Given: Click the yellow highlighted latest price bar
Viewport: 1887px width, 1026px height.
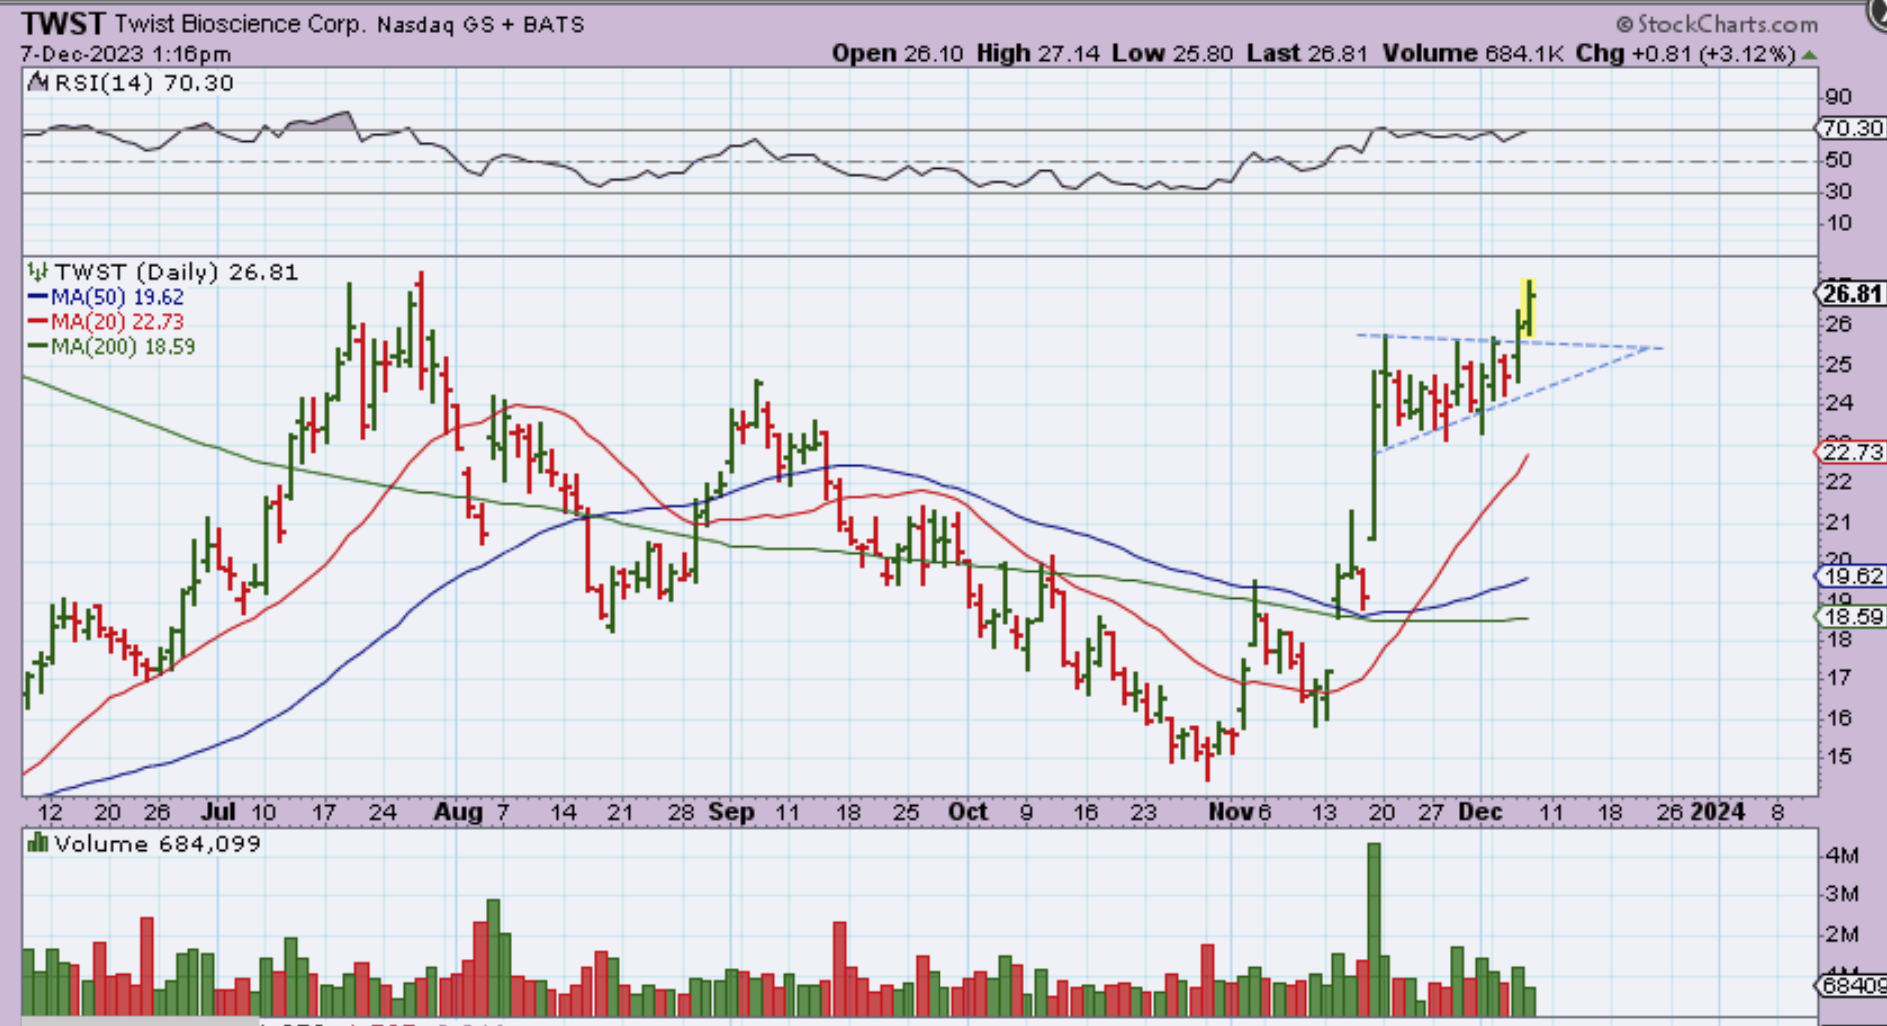Looking at the screenshot, I should point(1528,306).
